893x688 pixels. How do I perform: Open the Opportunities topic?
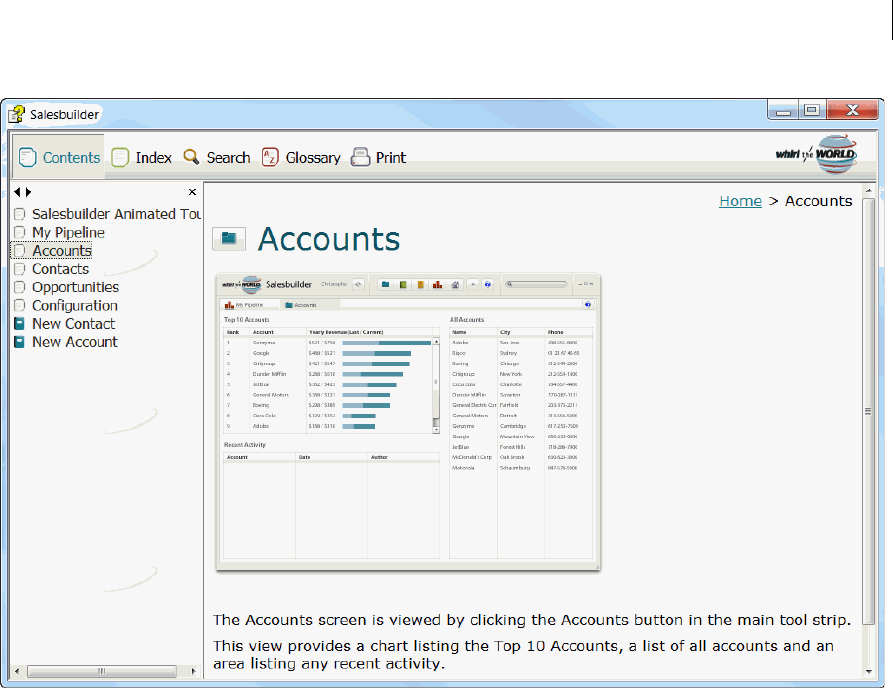75,287
